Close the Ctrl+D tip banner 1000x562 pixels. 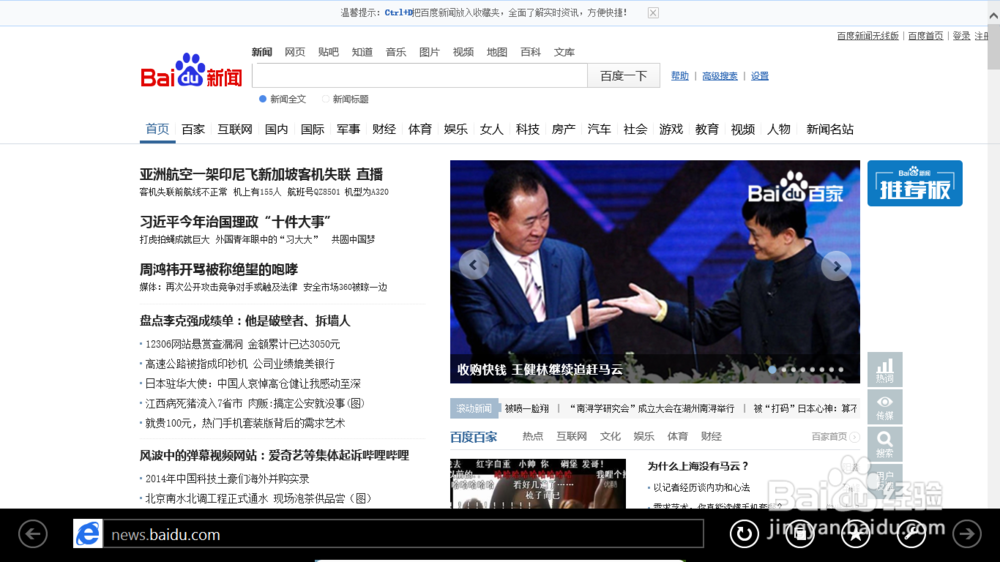(x=653, y=13)
